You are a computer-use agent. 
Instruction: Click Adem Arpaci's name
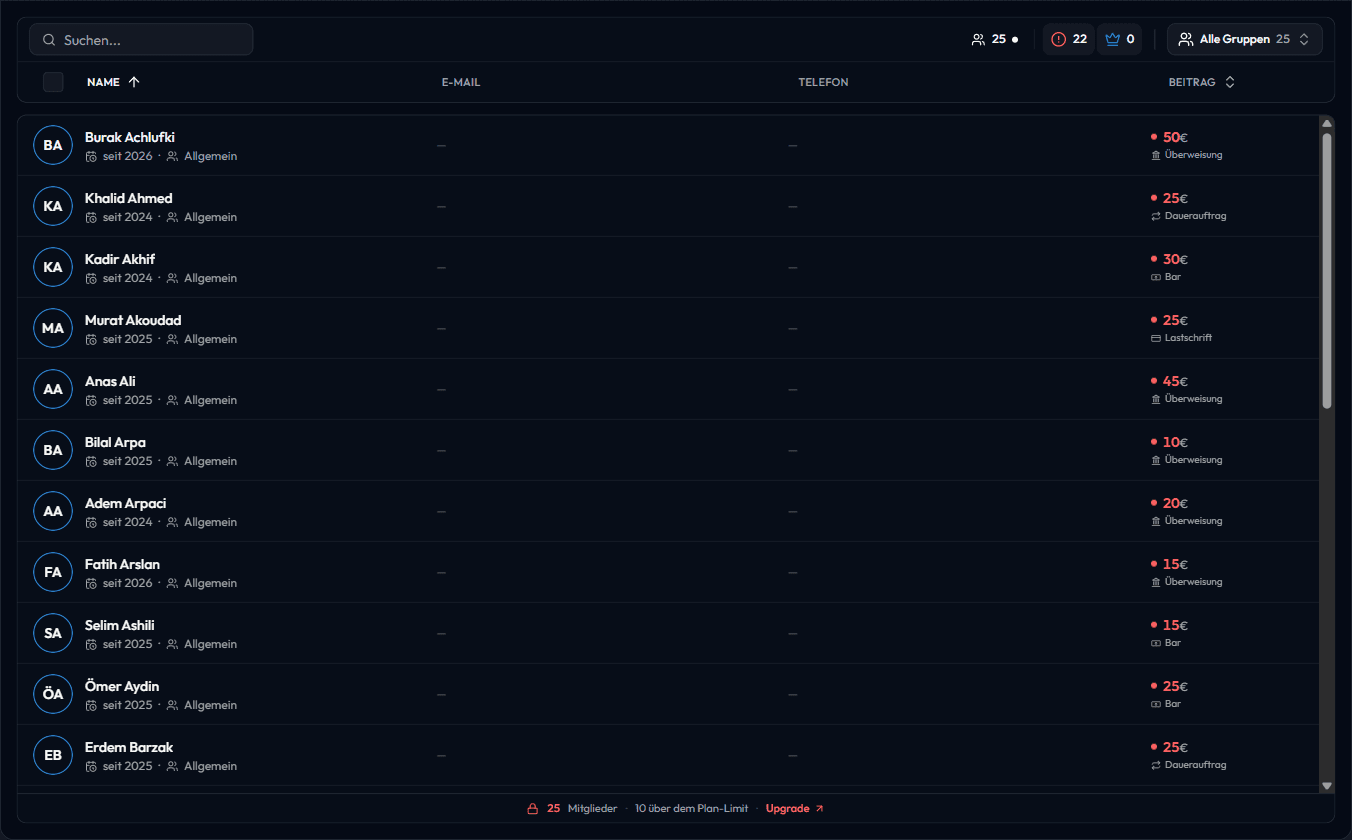click(126, 503)
